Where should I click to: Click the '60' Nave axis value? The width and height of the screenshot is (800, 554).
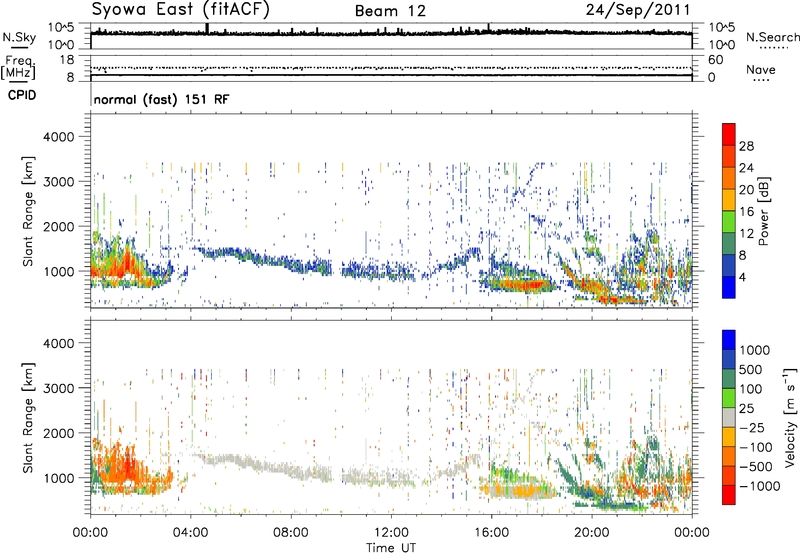coord(715,60)
